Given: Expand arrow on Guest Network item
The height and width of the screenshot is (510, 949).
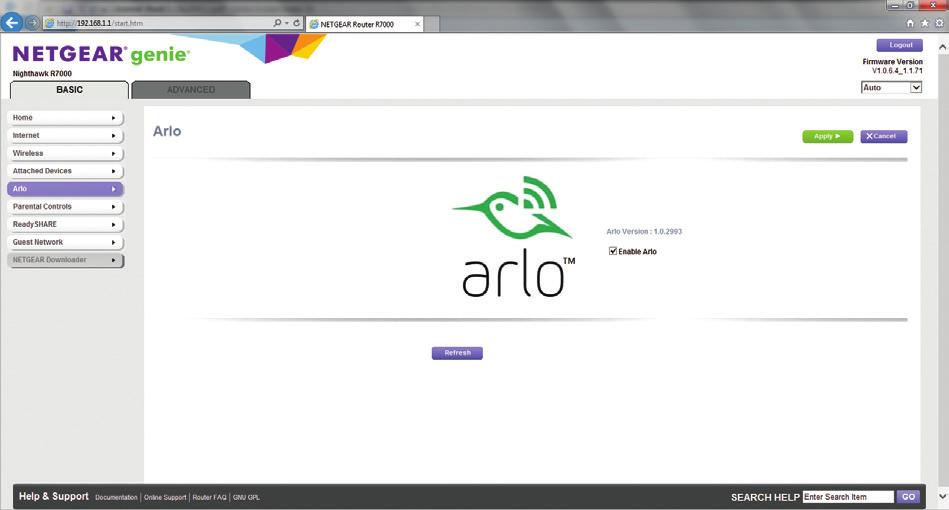Looking at the screenshot, I should click(113, 242).
